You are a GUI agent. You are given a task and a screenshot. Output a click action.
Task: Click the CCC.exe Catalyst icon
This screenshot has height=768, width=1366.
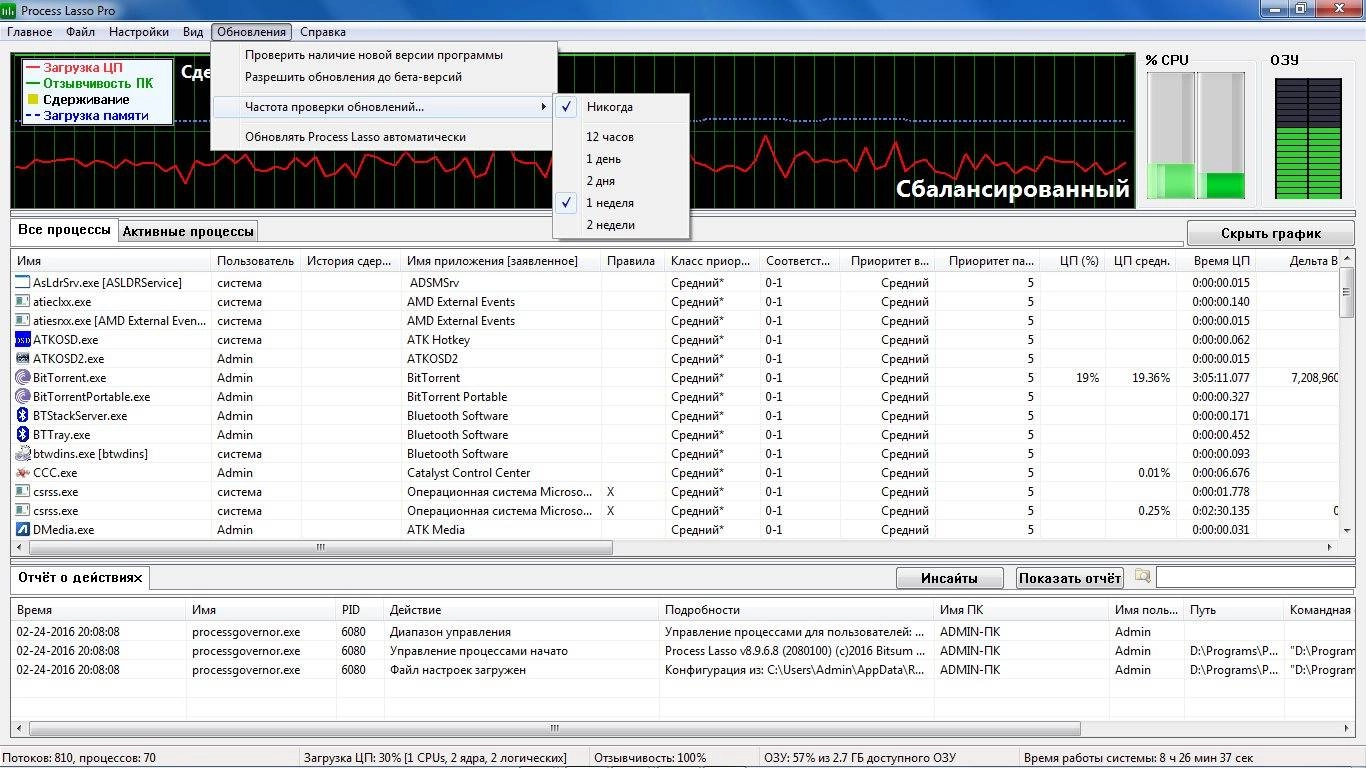[23, 473]
